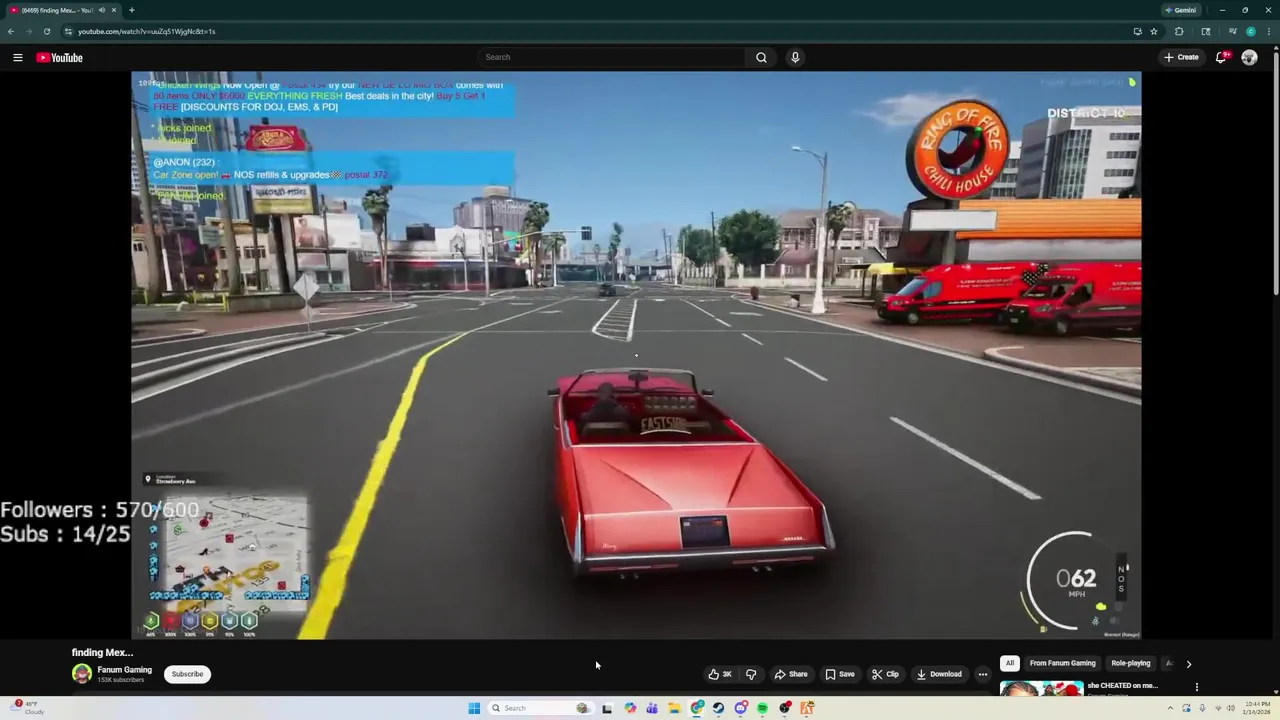Go forward in browser history
This screenshot has height=720, width=1280.
click(28, 31)
